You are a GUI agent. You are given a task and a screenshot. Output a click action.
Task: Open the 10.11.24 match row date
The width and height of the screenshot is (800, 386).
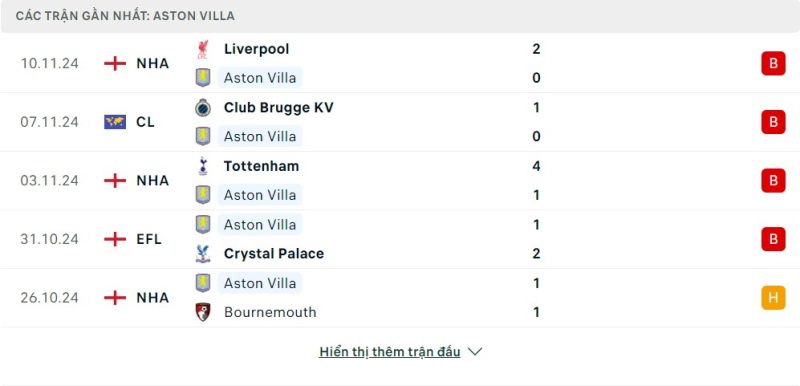[x=49, y=64]
